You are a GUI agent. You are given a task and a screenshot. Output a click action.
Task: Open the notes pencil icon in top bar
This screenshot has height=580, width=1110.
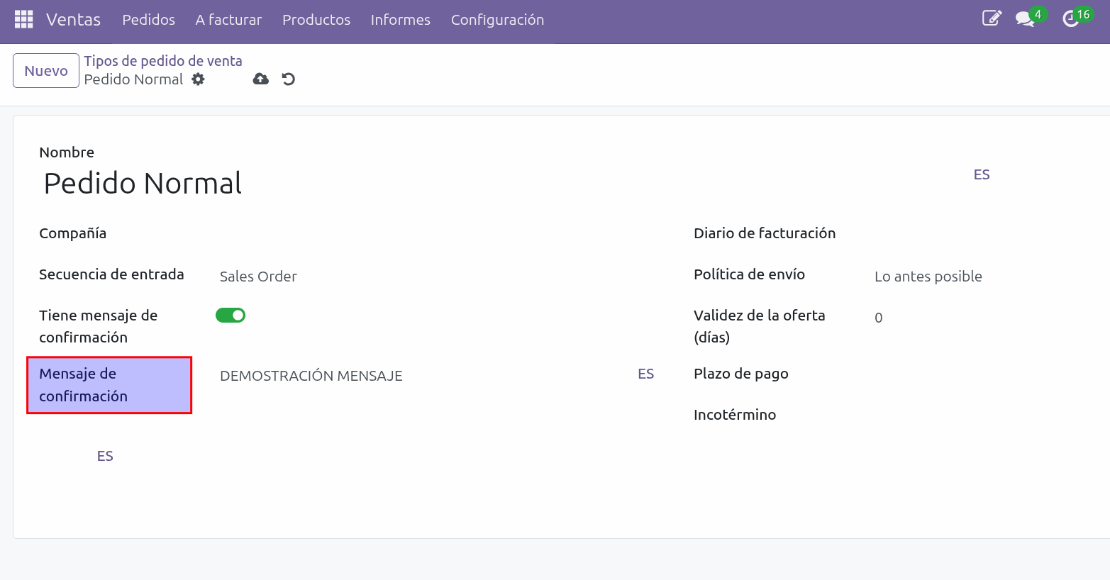[x=991, y=18]
